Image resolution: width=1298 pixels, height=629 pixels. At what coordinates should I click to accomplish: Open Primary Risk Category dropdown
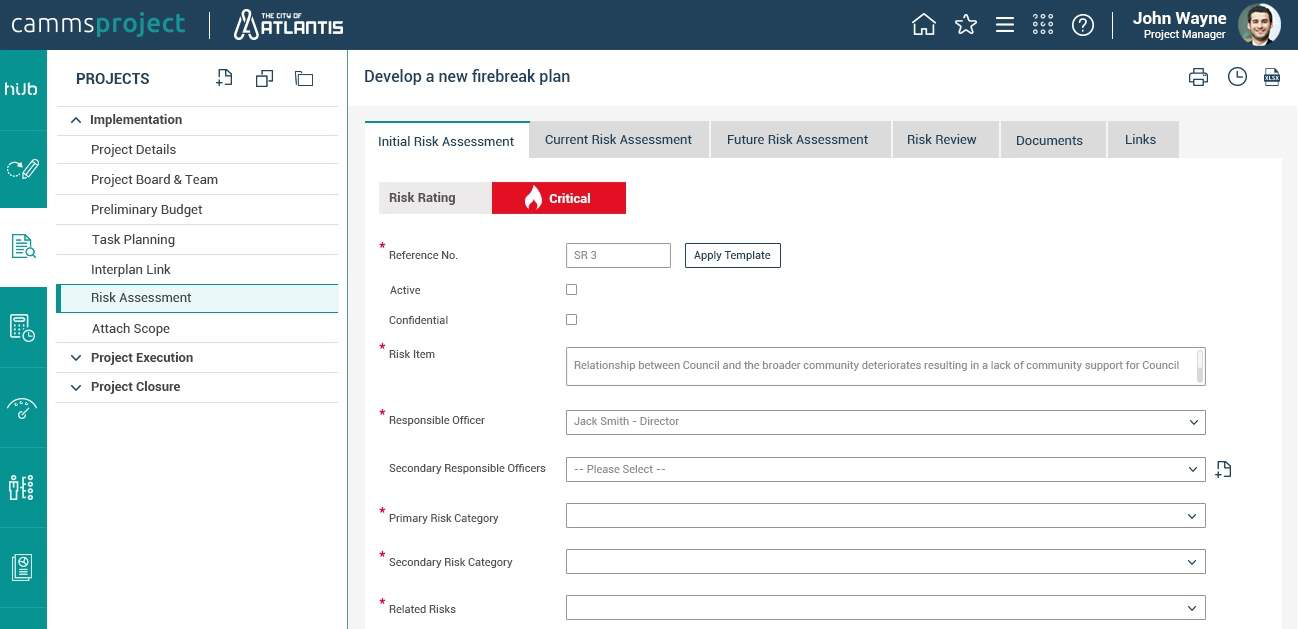[885, 516]
